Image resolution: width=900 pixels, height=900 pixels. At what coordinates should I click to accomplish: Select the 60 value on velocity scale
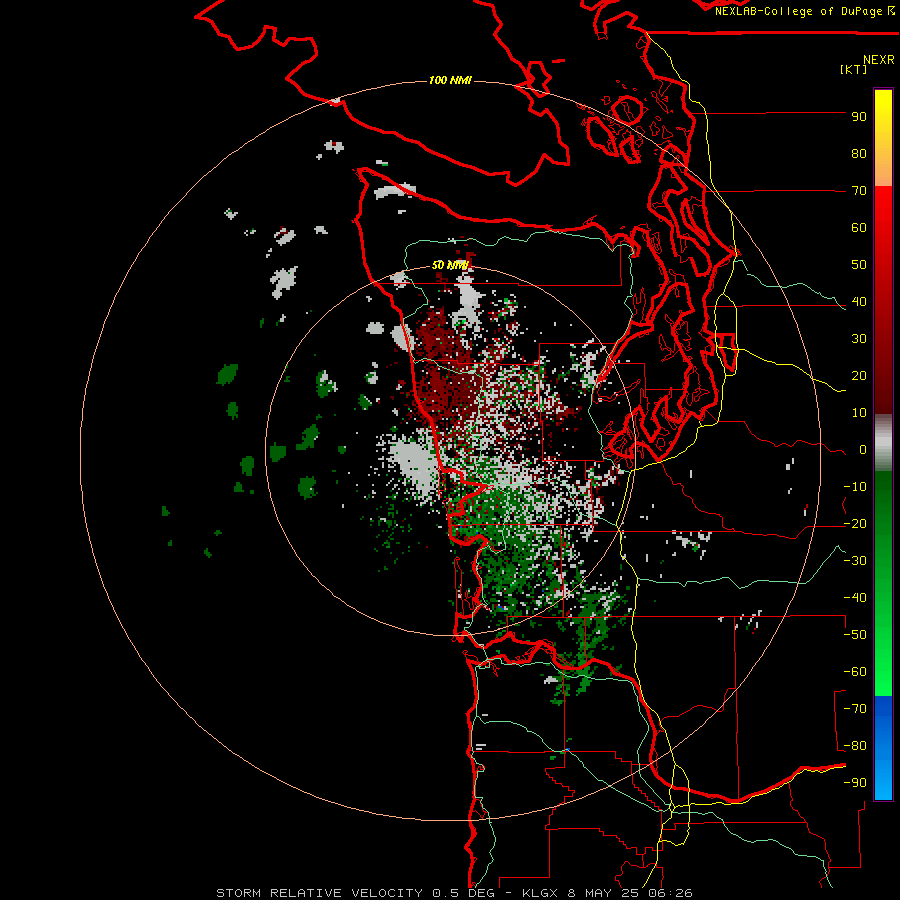coord(859,228)
